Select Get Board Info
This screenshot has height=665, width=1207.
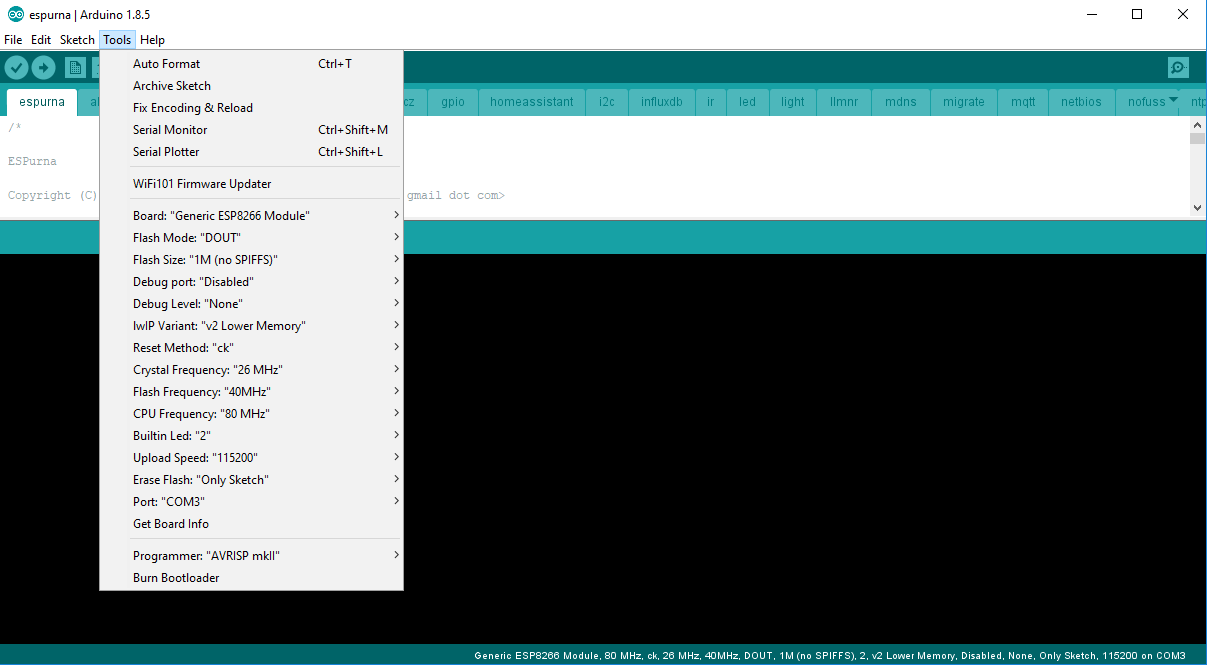point(251,524)
